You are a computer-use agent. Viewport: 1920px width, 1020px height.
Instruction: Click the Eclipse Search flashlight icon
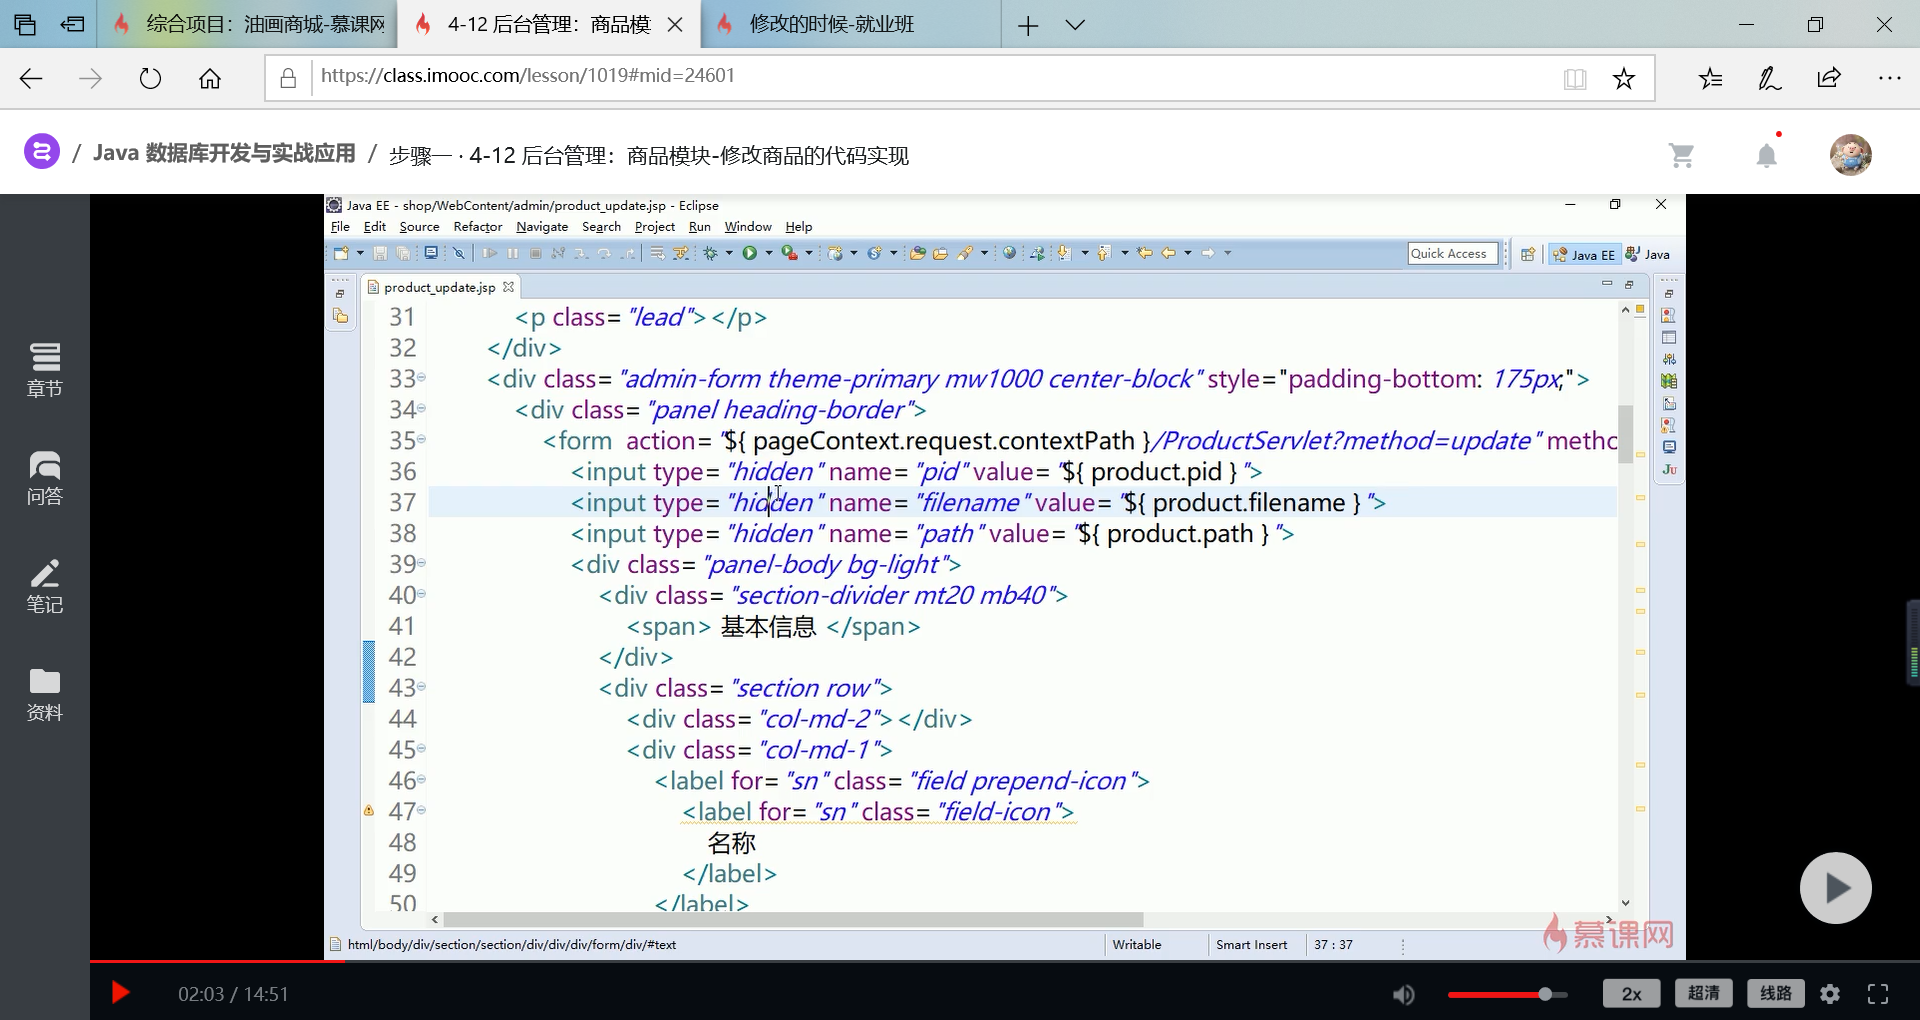(966, 253)
